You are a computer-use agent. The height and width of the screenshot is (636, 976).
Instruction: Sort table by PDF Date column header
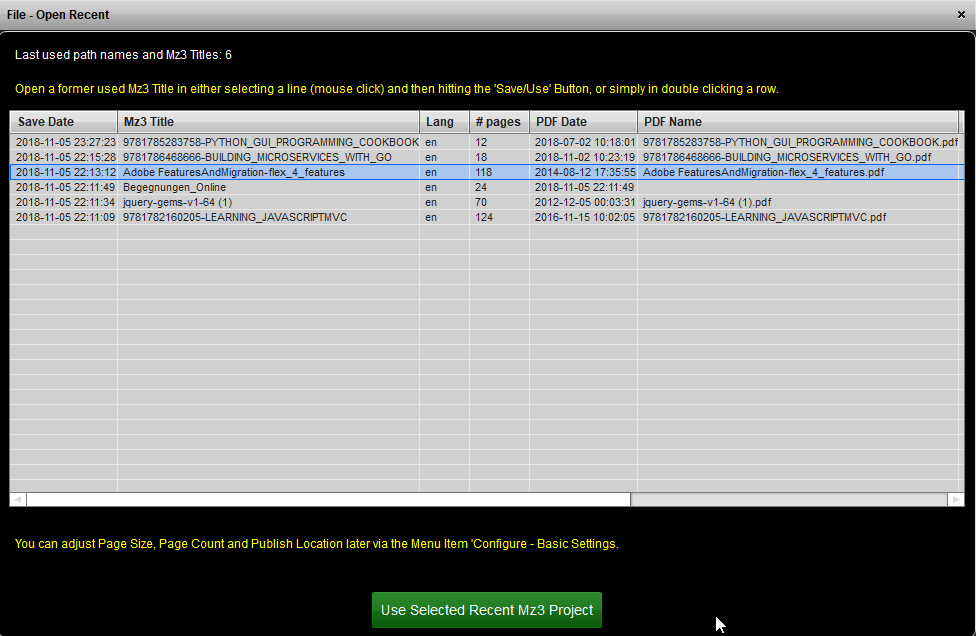coord(583,122)
